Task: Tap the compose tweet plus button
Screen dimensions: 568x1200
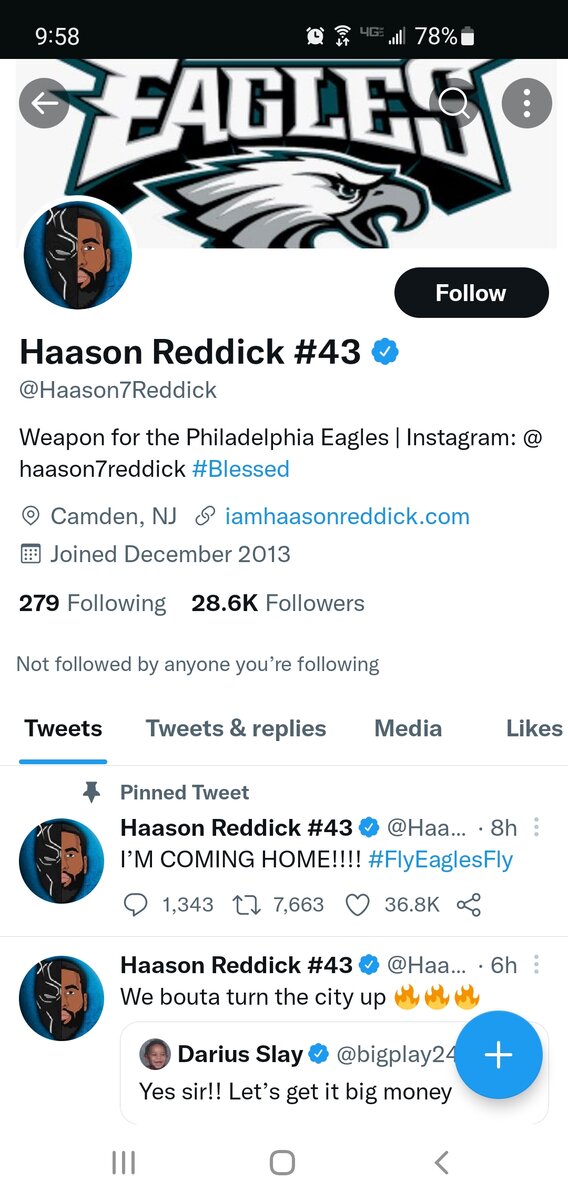Action: click(498, 1055)
